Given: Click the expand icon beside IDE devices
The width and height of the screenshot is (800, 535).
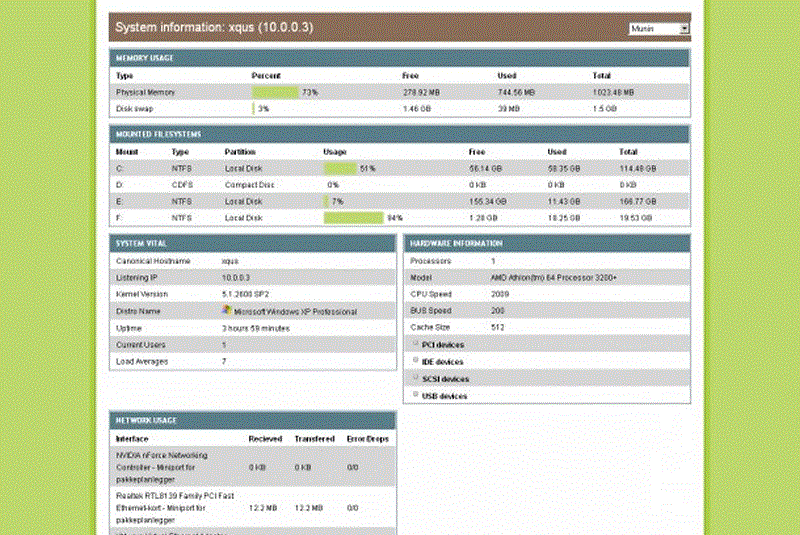Looking at the screenshot, I should tap(416, 361).
